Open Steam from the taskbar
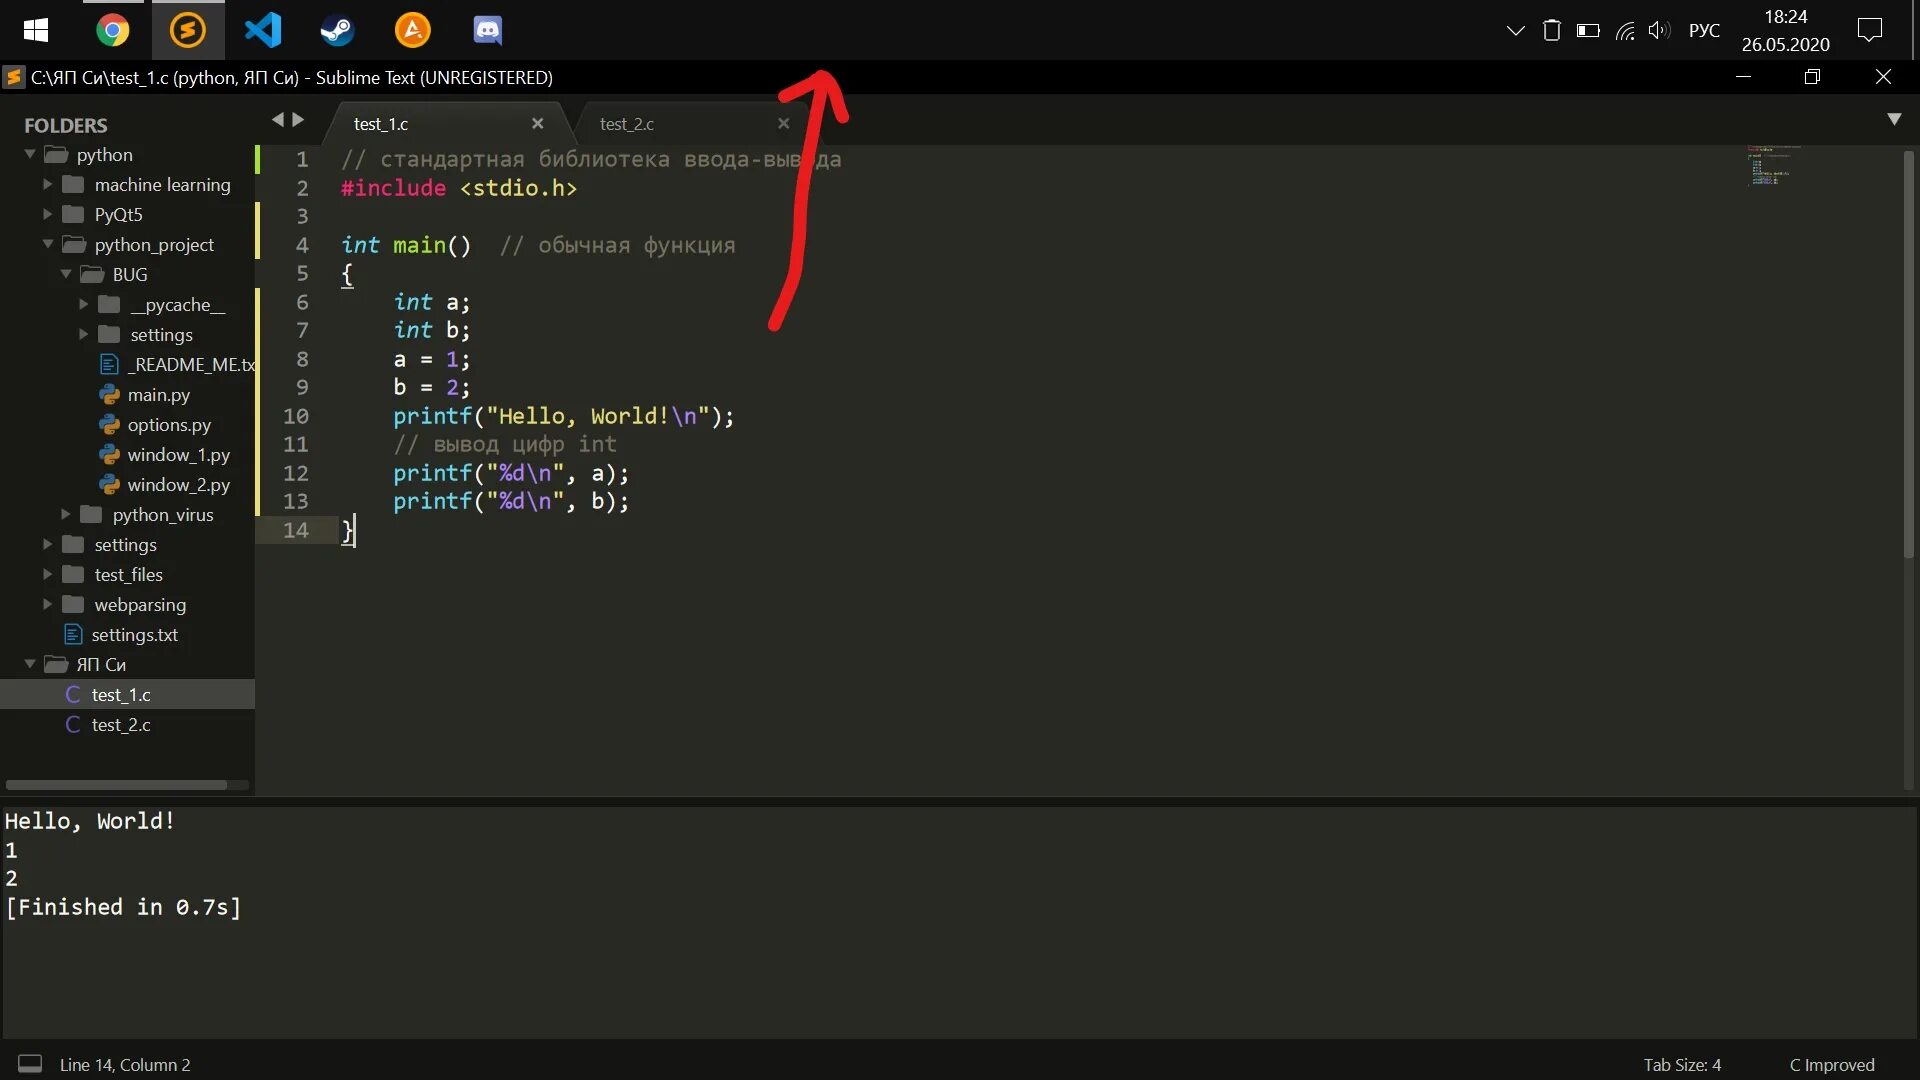Screen dimensions: 1920x1080 pos(337,30)
